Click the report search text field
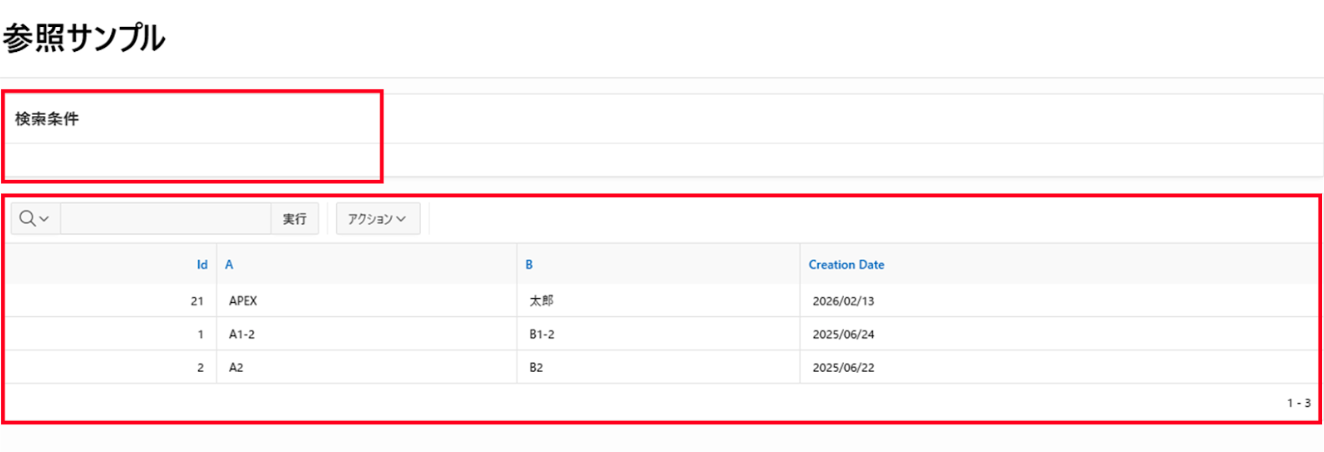Image resolution: width=1324 pixels, height=452 pixels. pyautogui.click(x=165, y=219)
